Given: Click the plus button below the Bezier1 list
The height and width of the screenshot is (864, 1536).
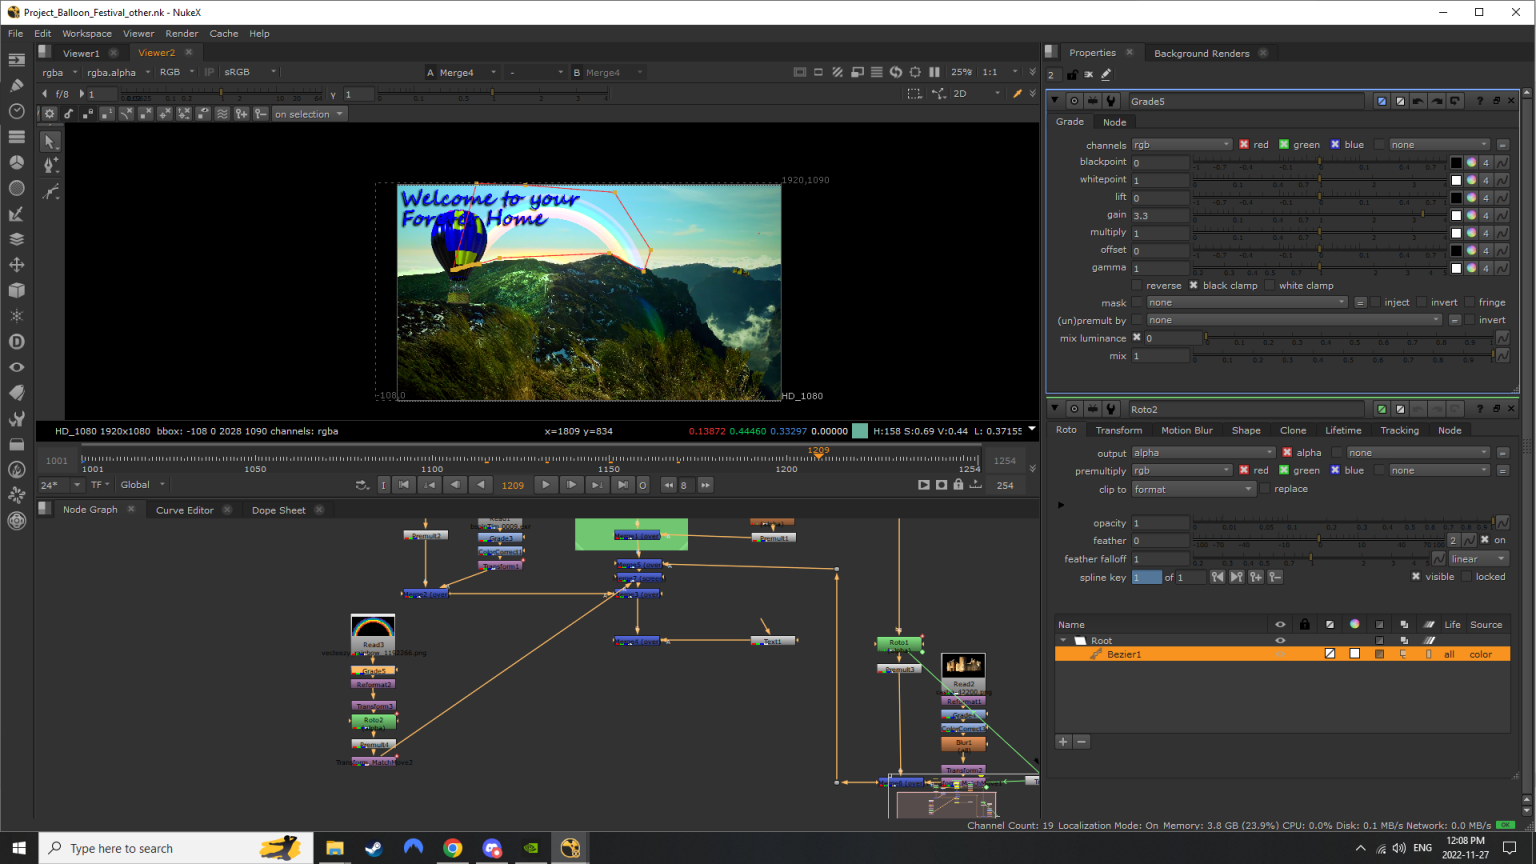Looking at the screenshot, I should click(x=1062, y=742).
